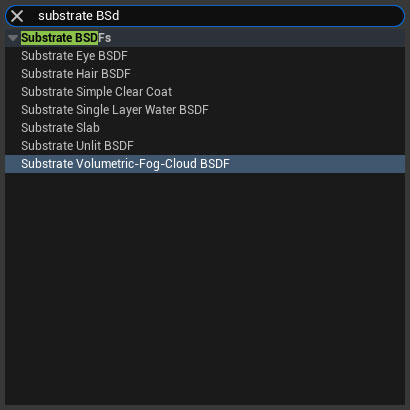
Task: Choose the Eye BSDF result under Substrate BSDFs
Action: click(205, 56)
